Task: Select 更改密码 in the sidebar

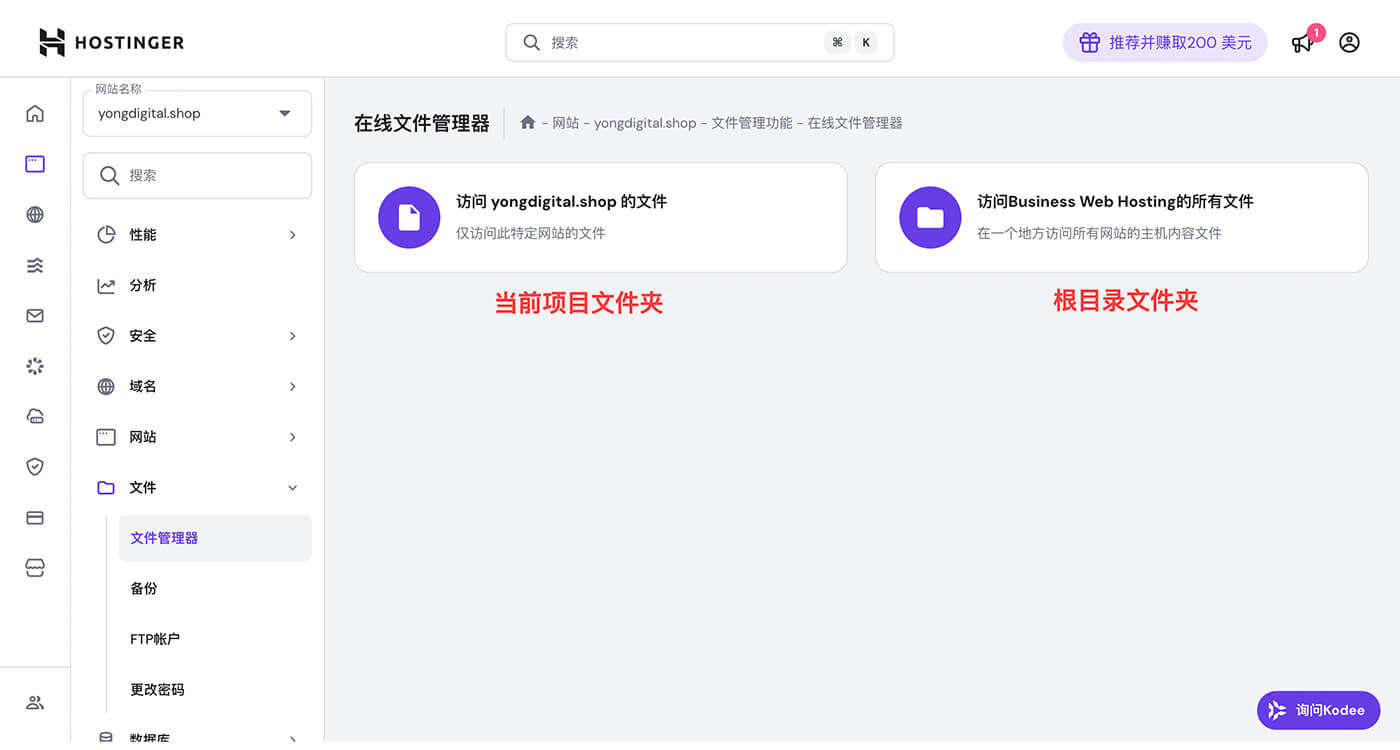Action: pos(215,689)
